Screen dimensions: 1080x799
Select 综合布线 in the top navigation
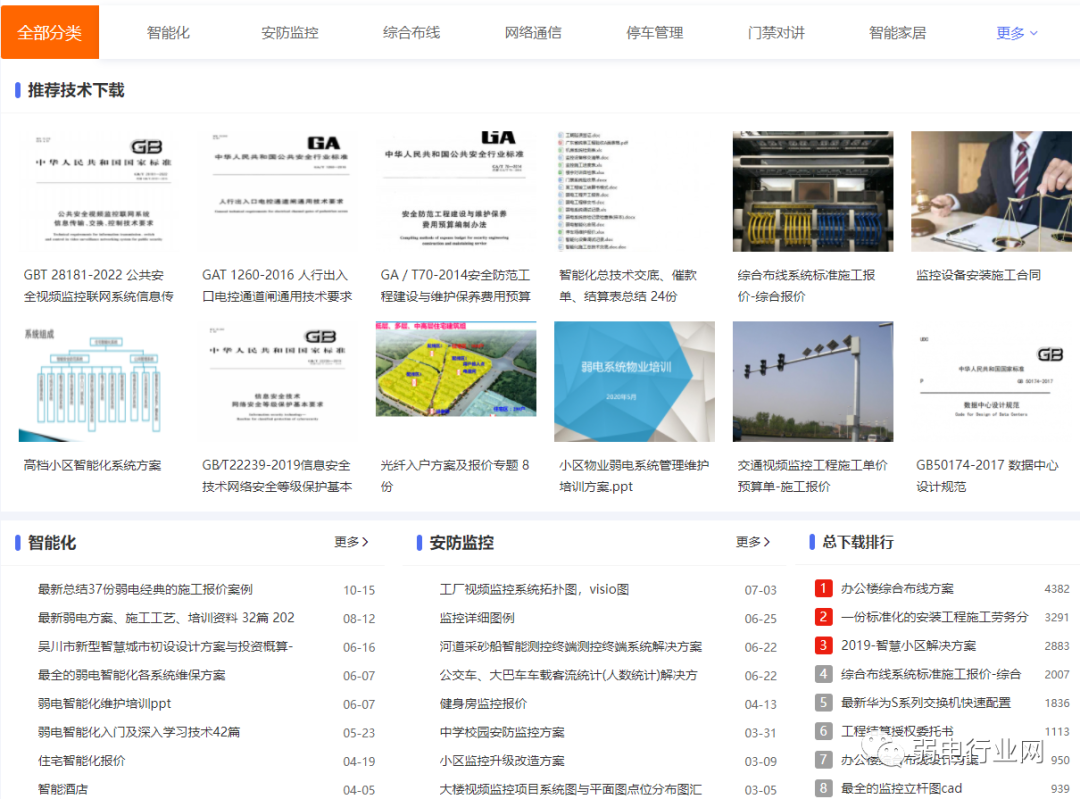point(411,31)
